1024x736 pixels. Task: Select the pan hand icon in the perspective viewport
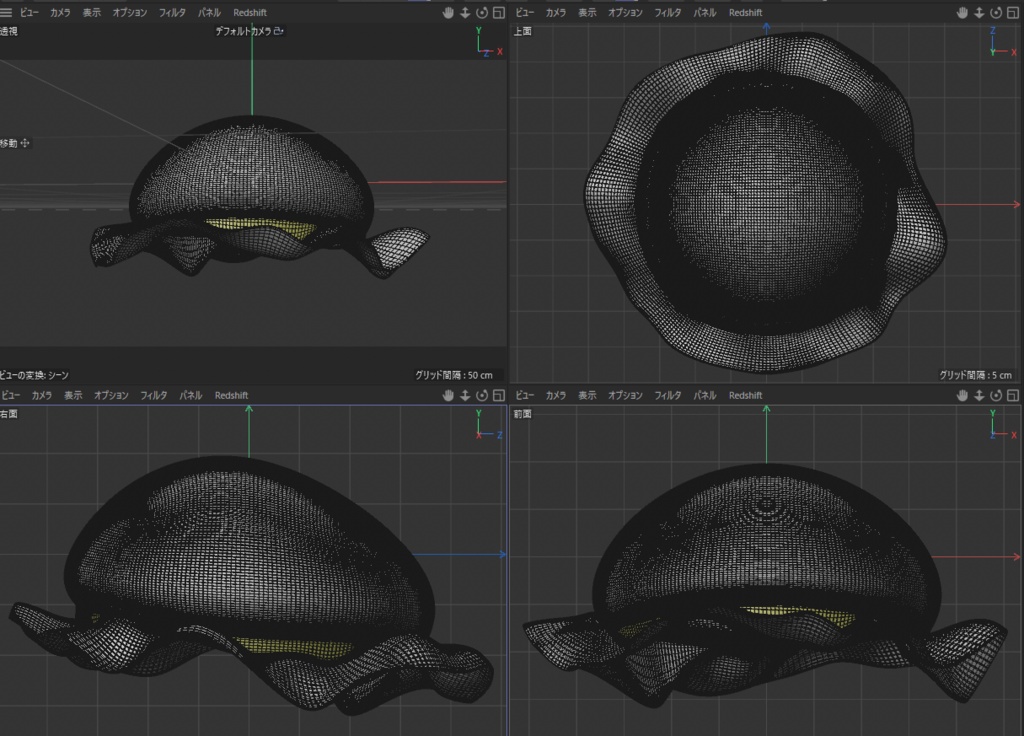(x=448, y=12)
